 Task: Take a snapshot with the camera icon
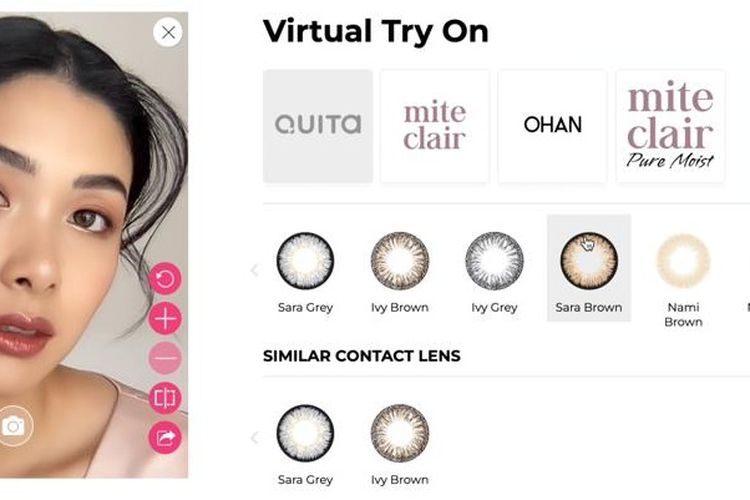pos(14,426)
